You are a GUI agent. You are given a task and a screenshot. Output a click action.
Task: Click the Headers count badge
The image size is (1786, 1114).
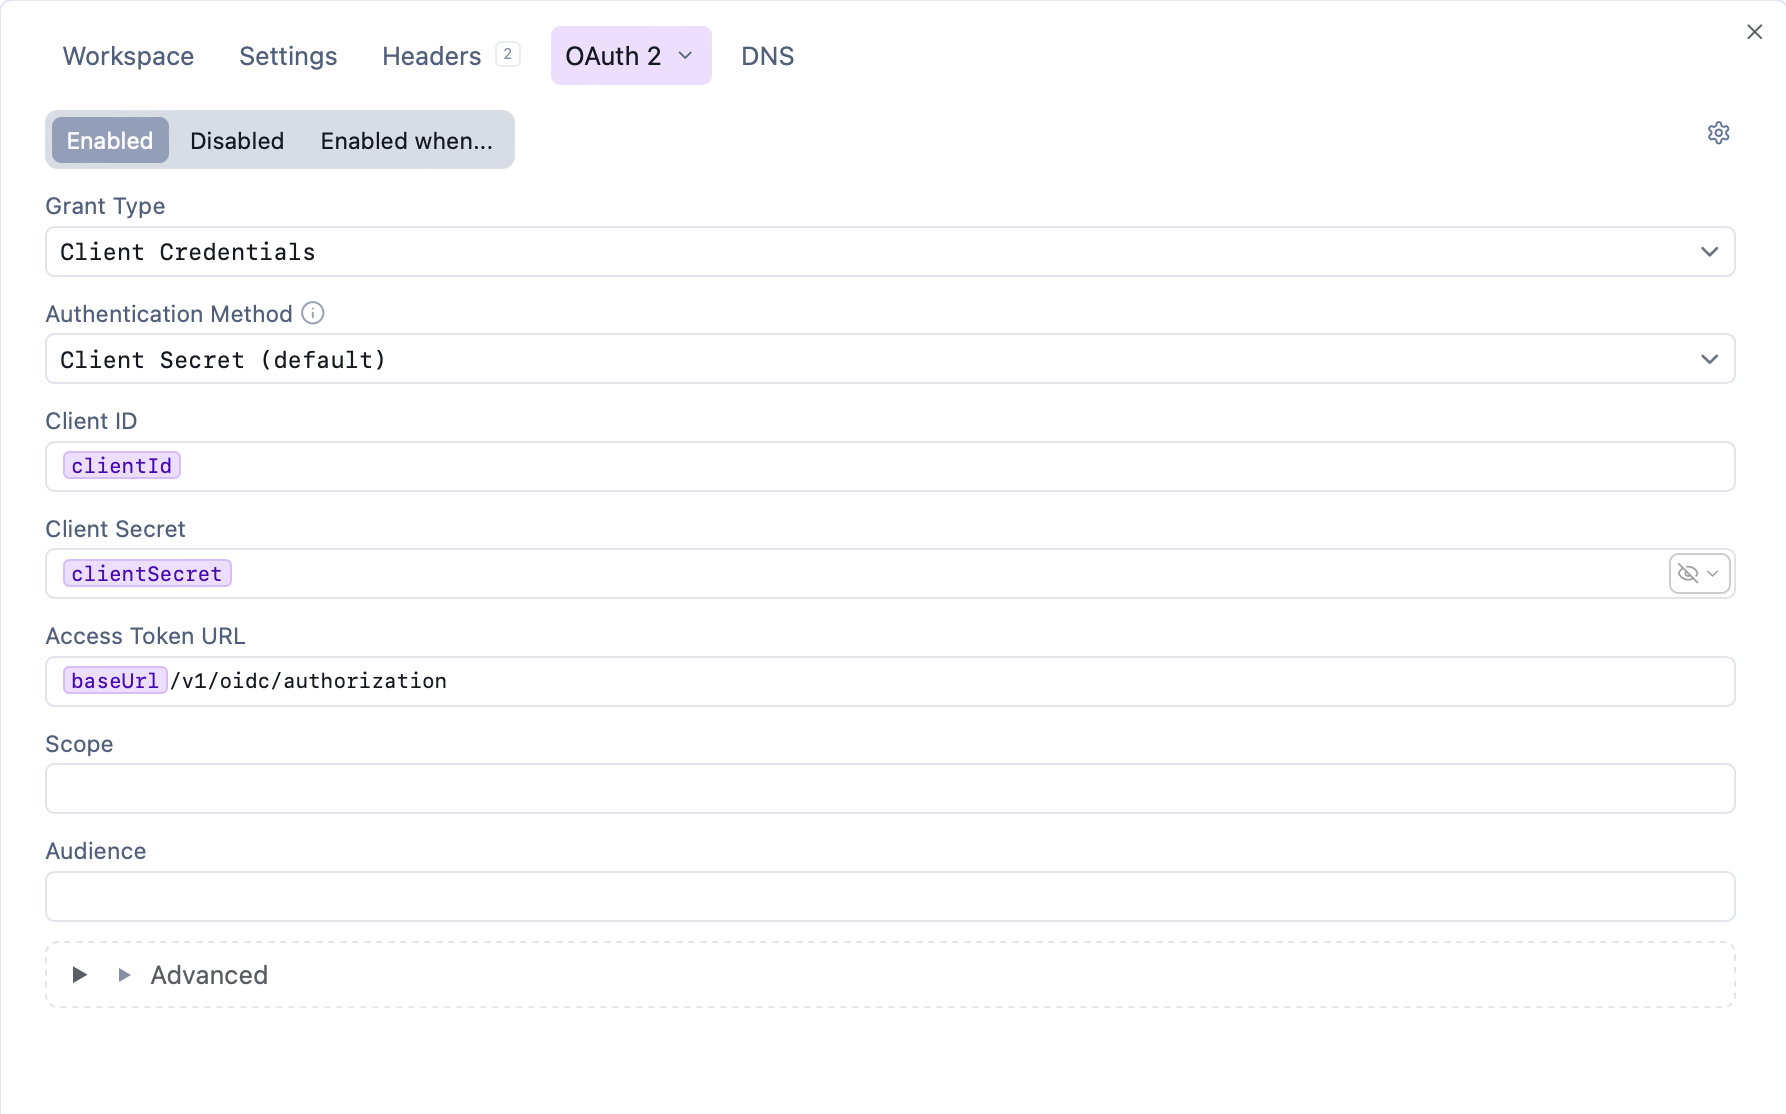pyautogui.click(x=508, y=54)
